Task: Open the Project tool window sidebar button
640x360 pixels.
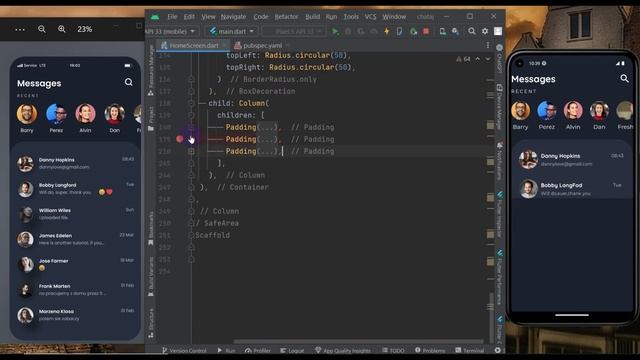Action: (x=151, y=118)
